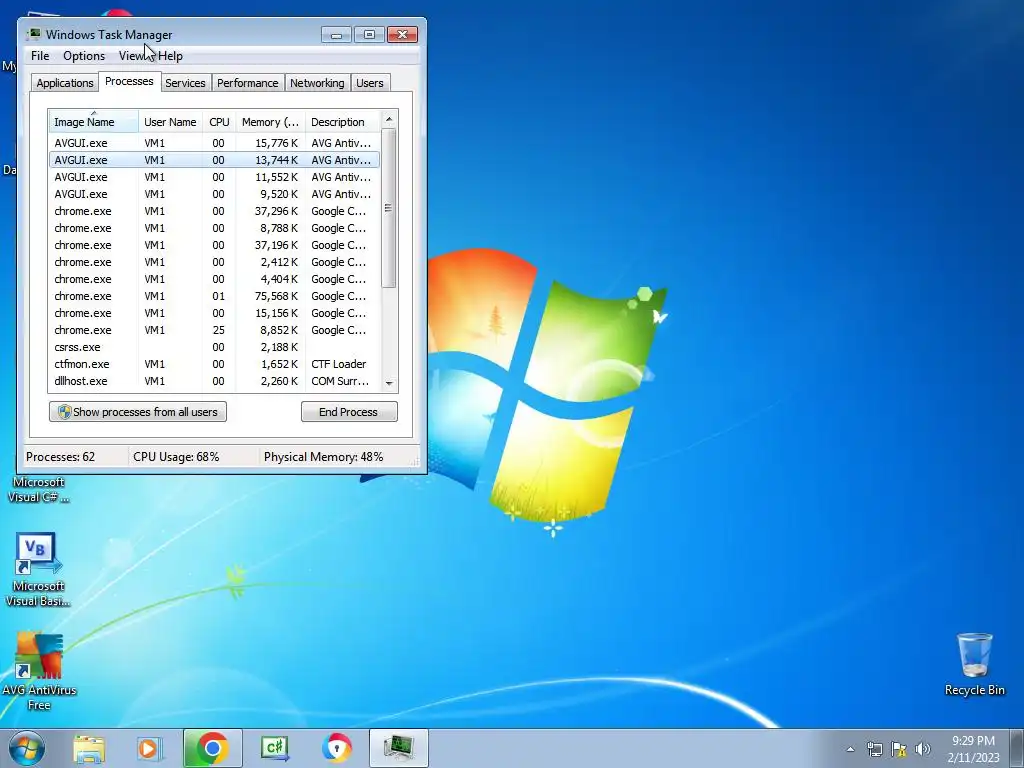Viewport: 1024px width, 768px height.
Task: Select chrome.exe row using 8,788 K
Action: pos(214,228)
